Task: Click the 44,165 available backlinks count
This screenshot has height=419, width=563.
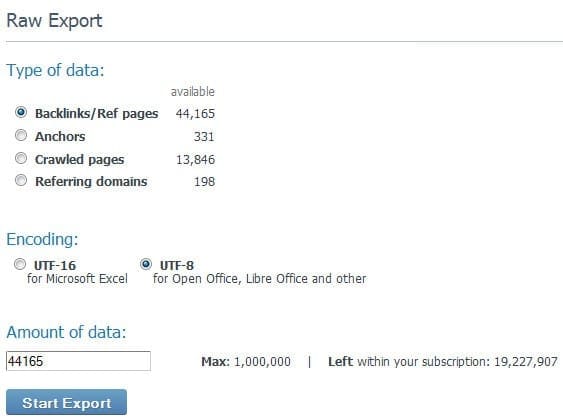Action: tap(195, 114)
